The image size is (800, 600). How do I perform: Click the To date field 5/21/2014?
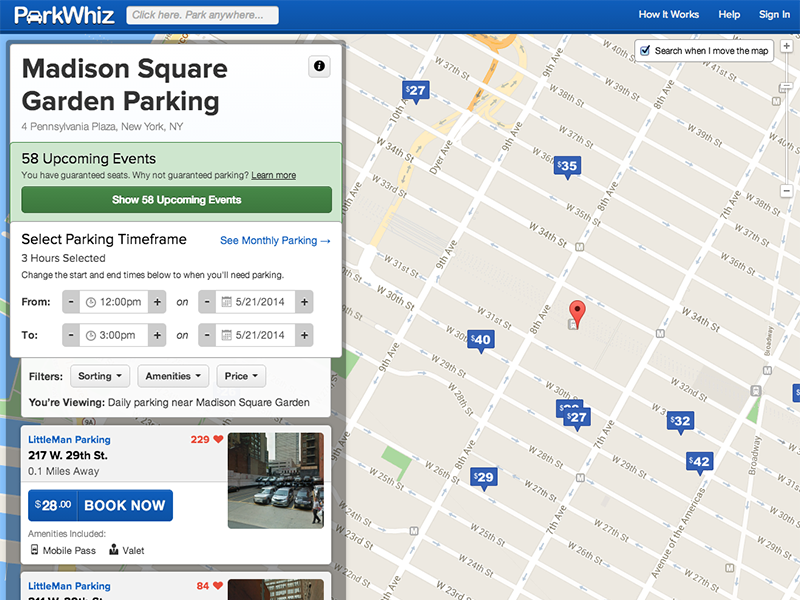pyautogui.click(x=255, y=335)
